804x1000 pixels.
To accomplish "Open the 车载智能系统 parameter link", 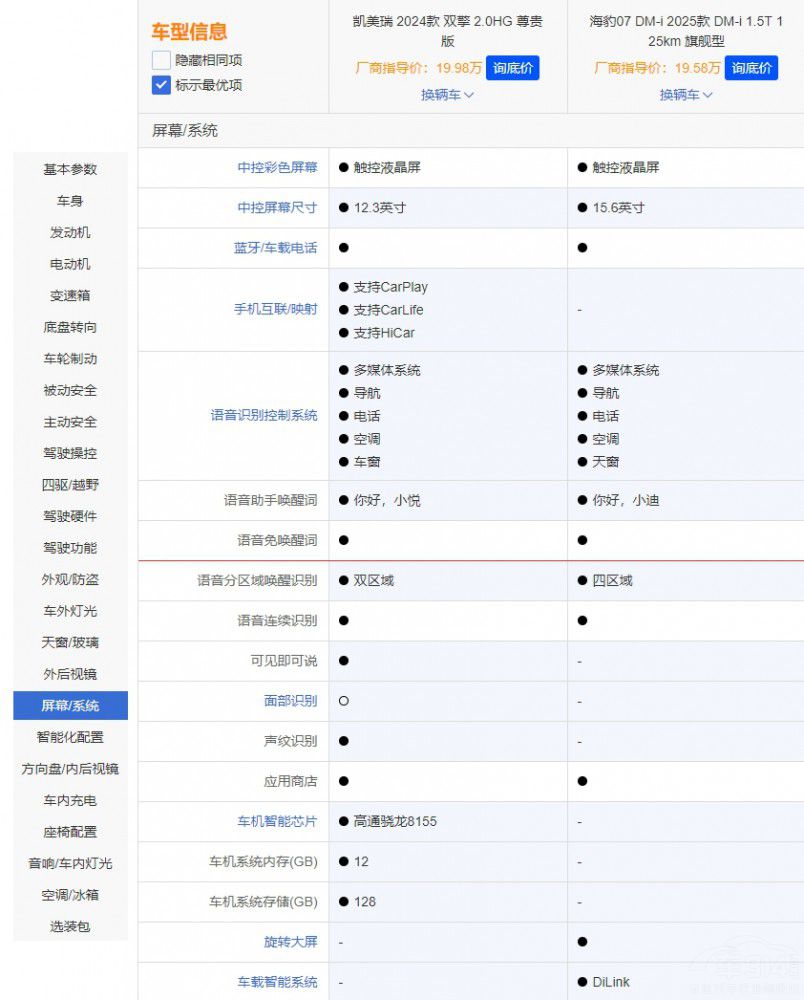I will 277,982.
